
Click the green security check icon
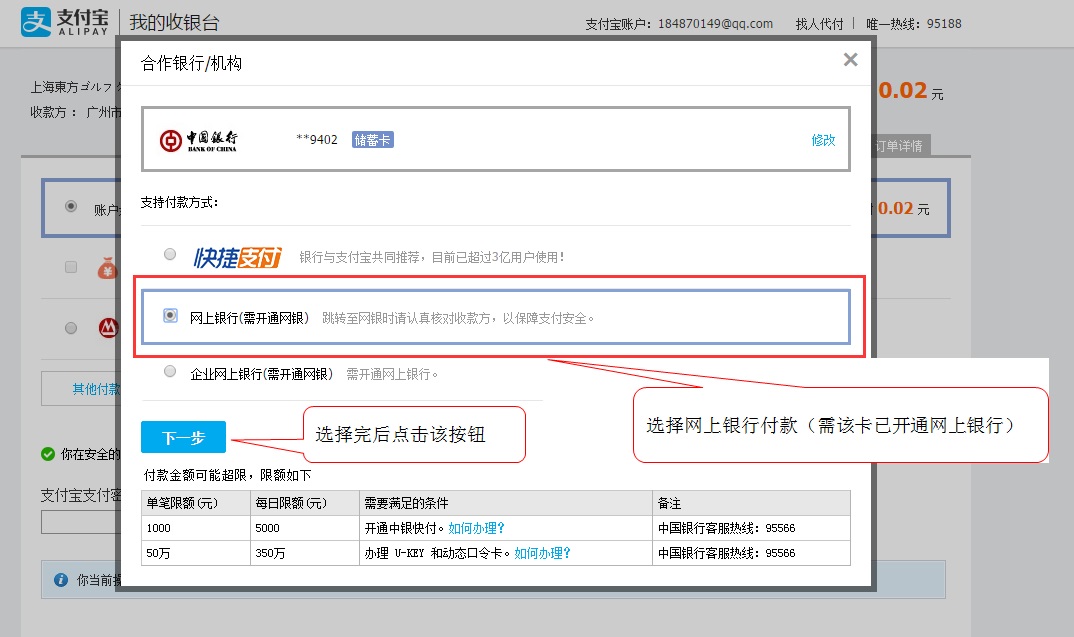click(48, 454)
